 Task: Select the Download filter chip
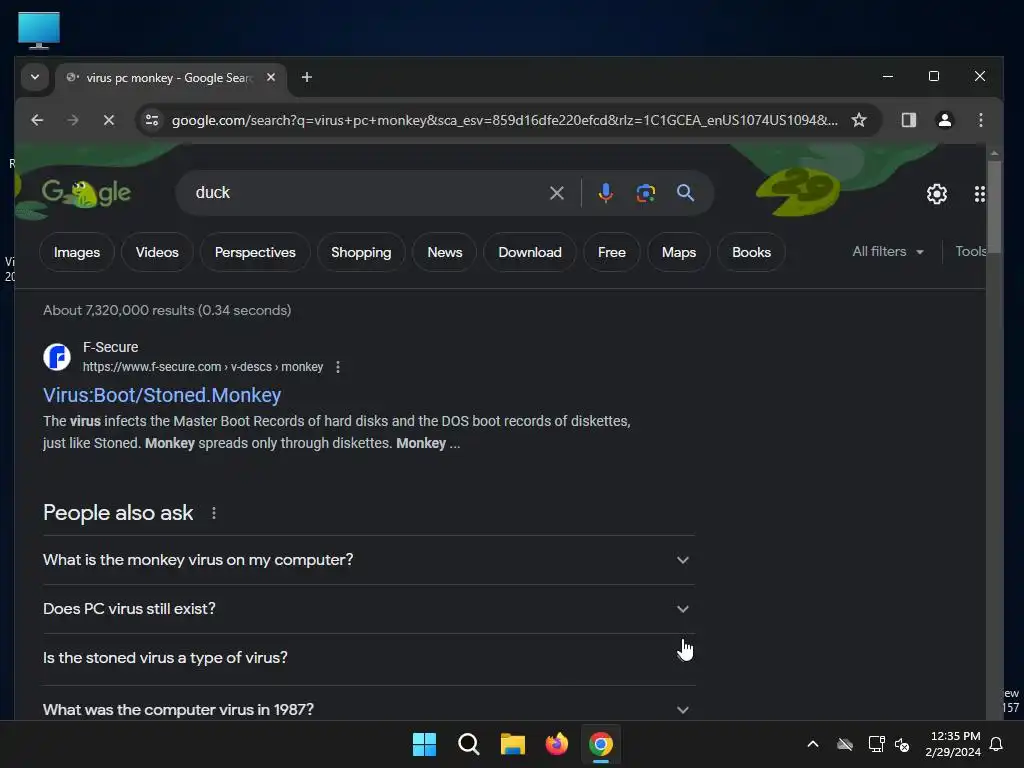point(530,252)
